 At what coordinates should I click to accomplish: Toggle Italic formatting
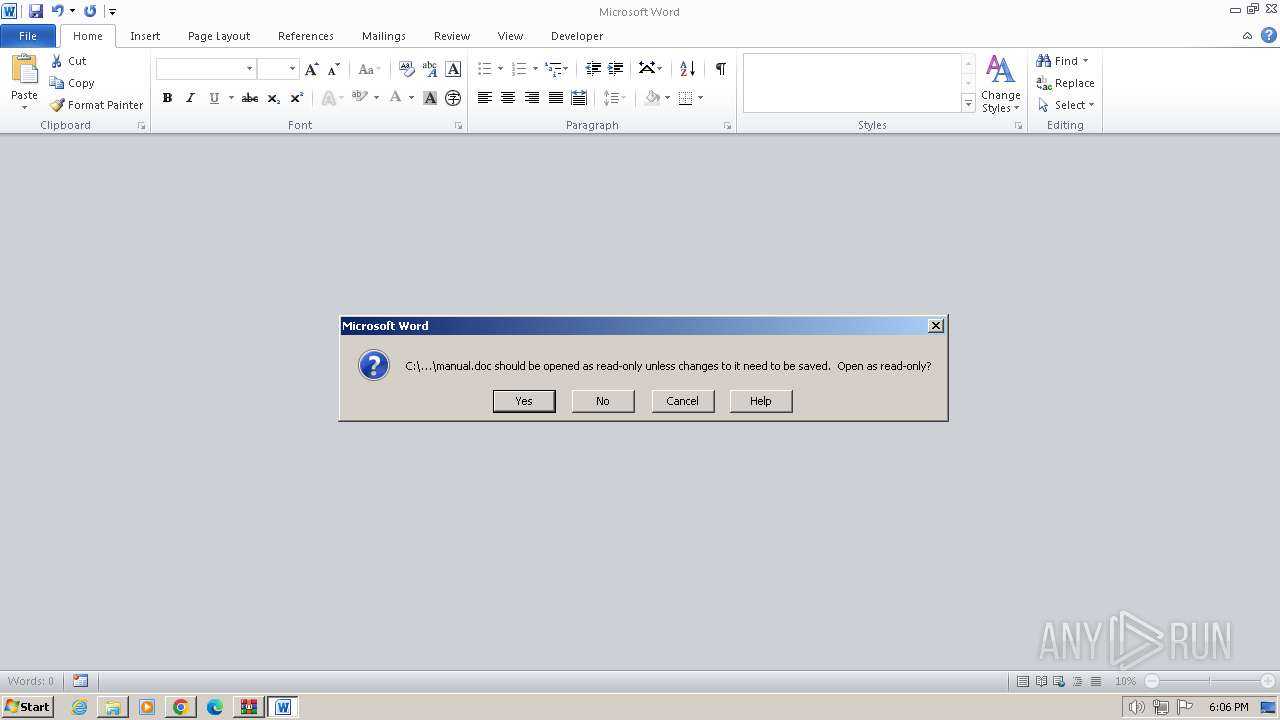pos(190,98)
